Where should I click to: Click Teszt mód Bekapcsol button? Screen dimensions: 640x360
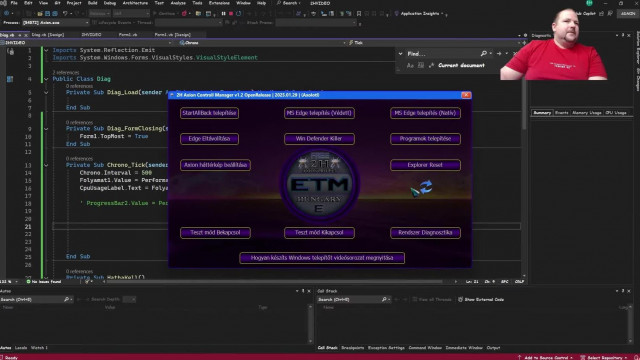coord(215,233)
